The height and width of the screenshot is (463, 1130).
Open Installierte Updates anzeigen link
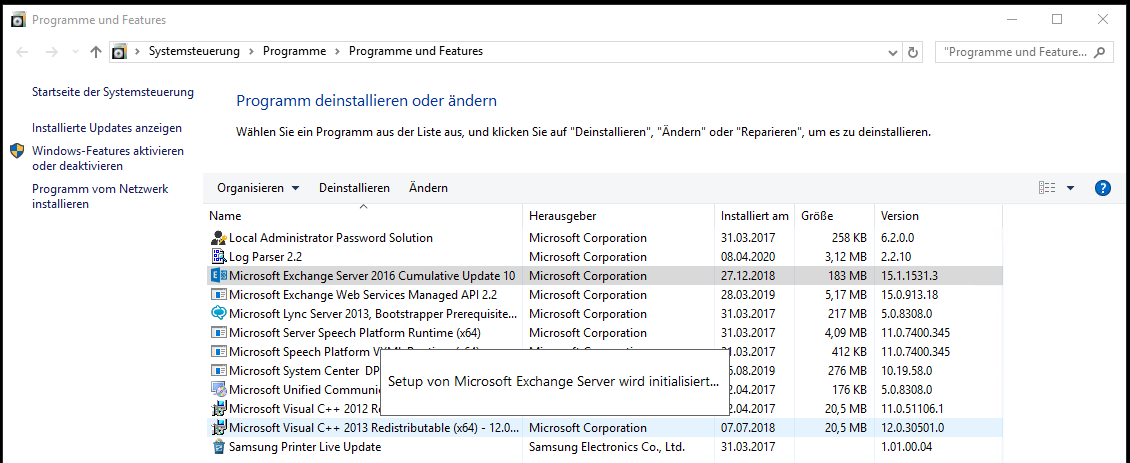pos(107,128)
